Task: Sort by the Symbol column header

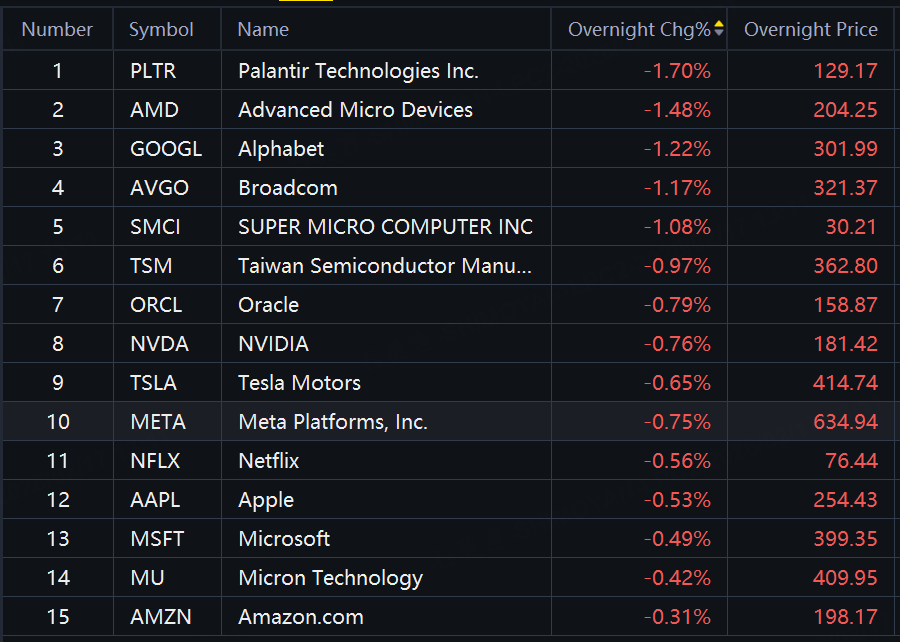Action: [x=161, y=30]
